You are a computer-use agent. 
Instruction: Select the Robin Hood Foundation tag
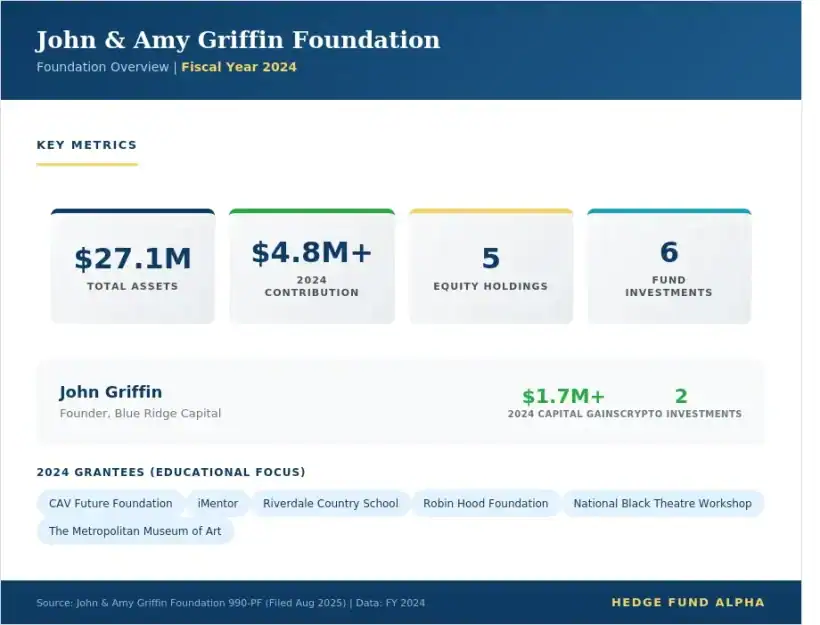[485, 503]
